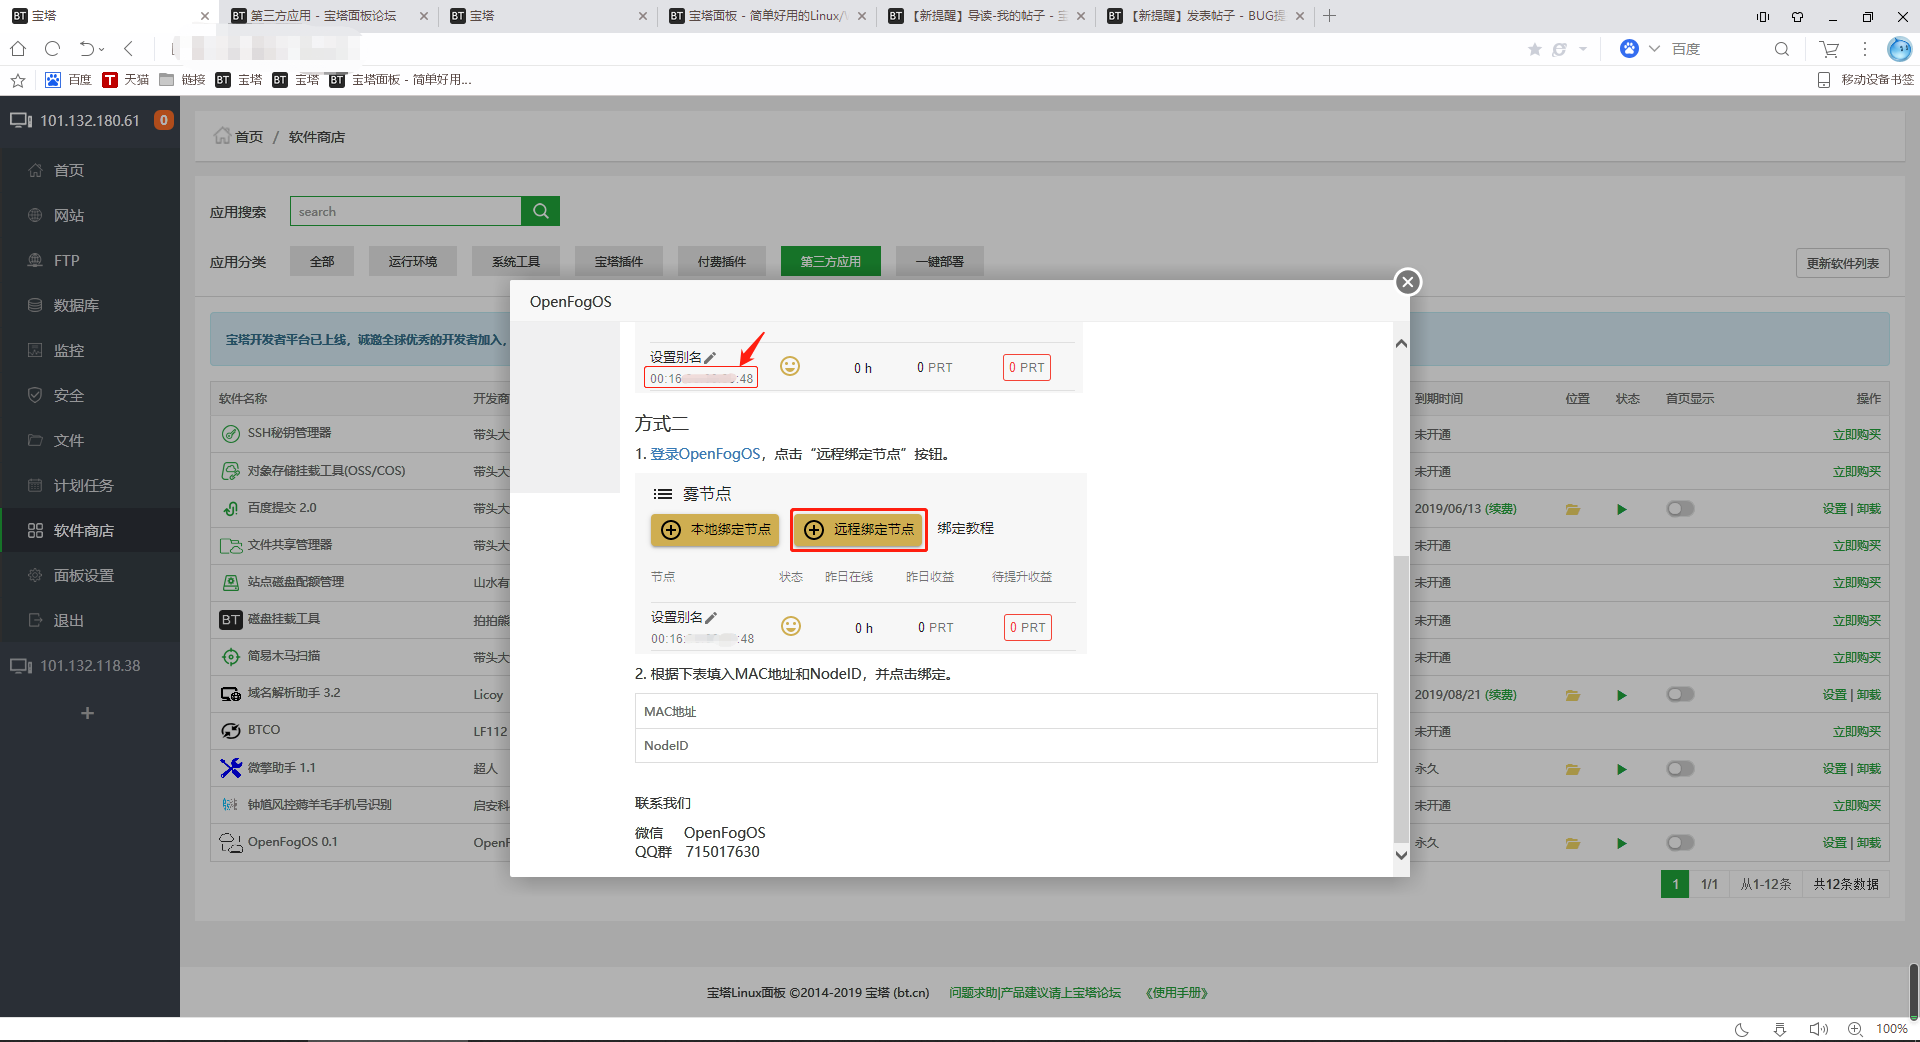Focus the application search input
The height and width of the screenshot is (1042, 1920).
pyautogui.click(x=405, y=211)
